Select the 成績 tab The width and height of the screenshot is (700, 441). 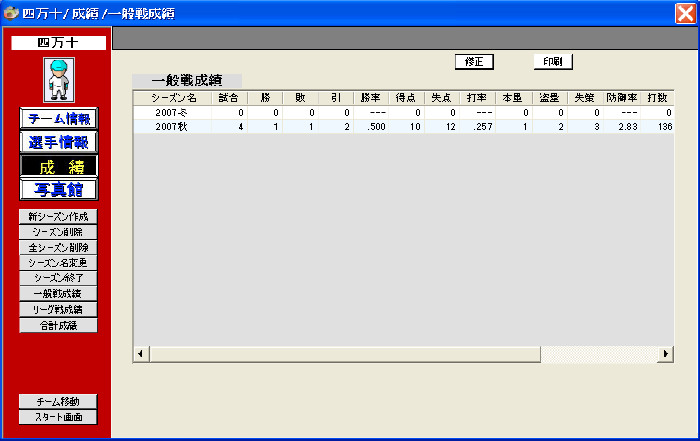(x=58, y=166)
